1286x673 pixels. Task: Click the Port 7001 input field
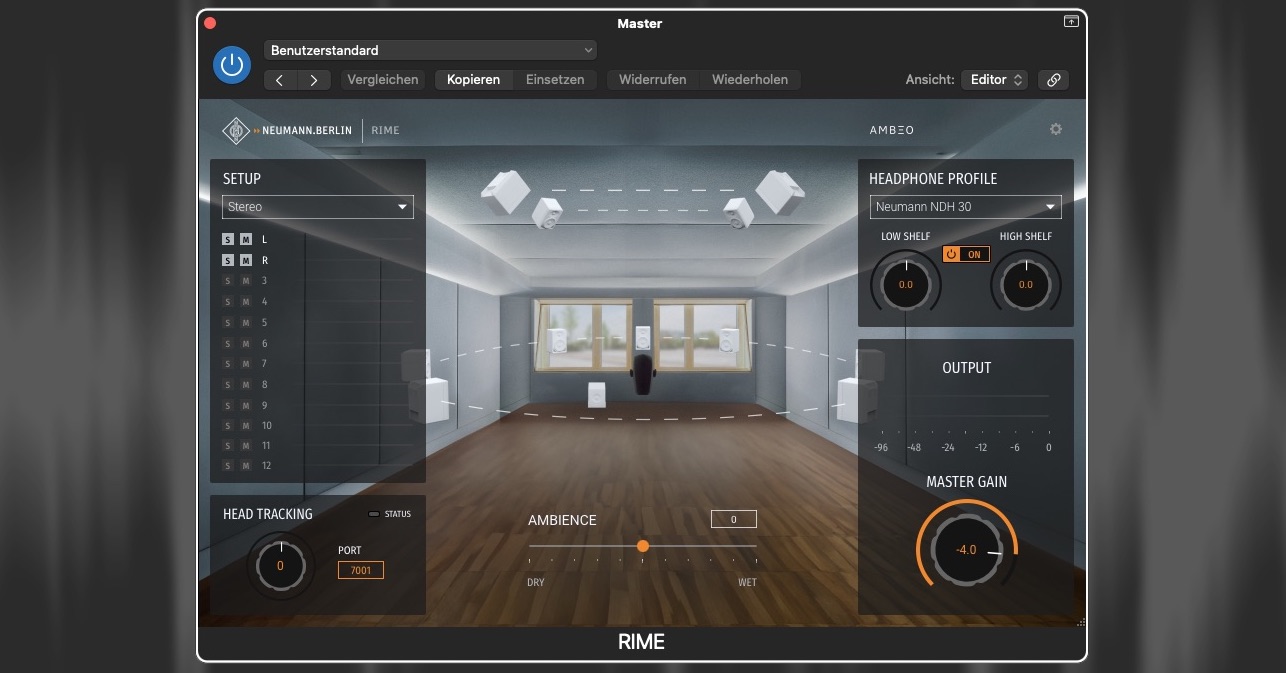click(x=361, y=570)
